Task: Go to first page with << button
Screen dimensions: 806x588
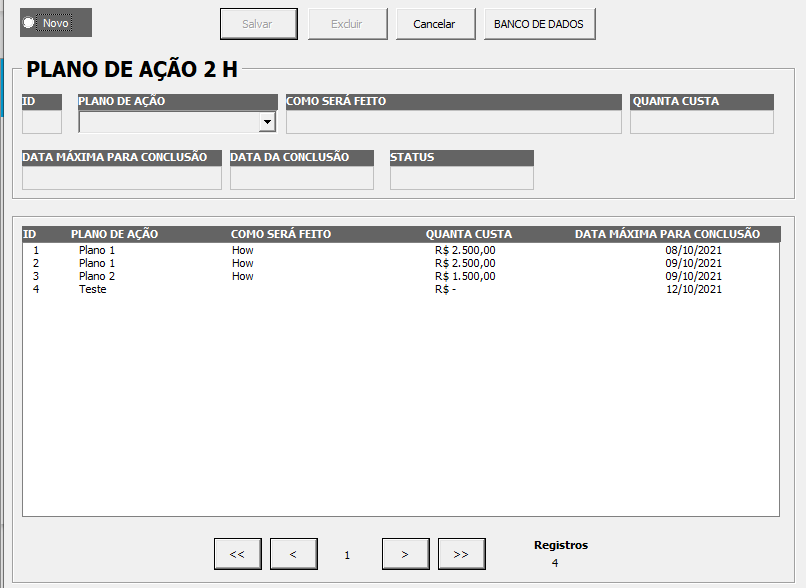Action: point(237,554)
